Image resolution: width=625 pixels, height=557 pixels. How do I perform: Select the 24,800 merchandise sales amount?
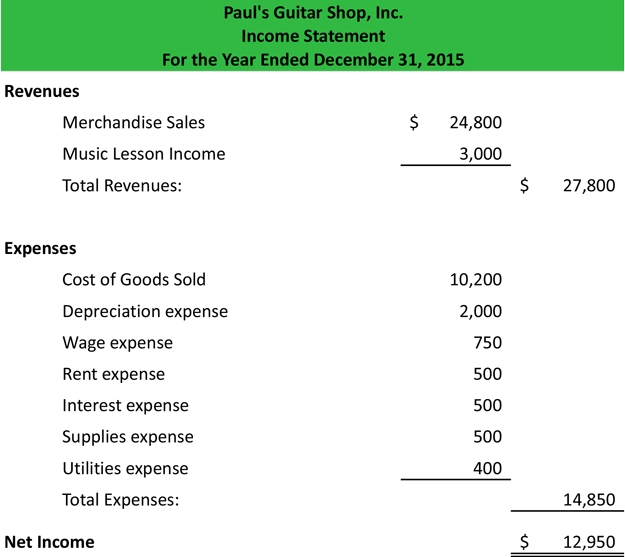tap(475, 123)
